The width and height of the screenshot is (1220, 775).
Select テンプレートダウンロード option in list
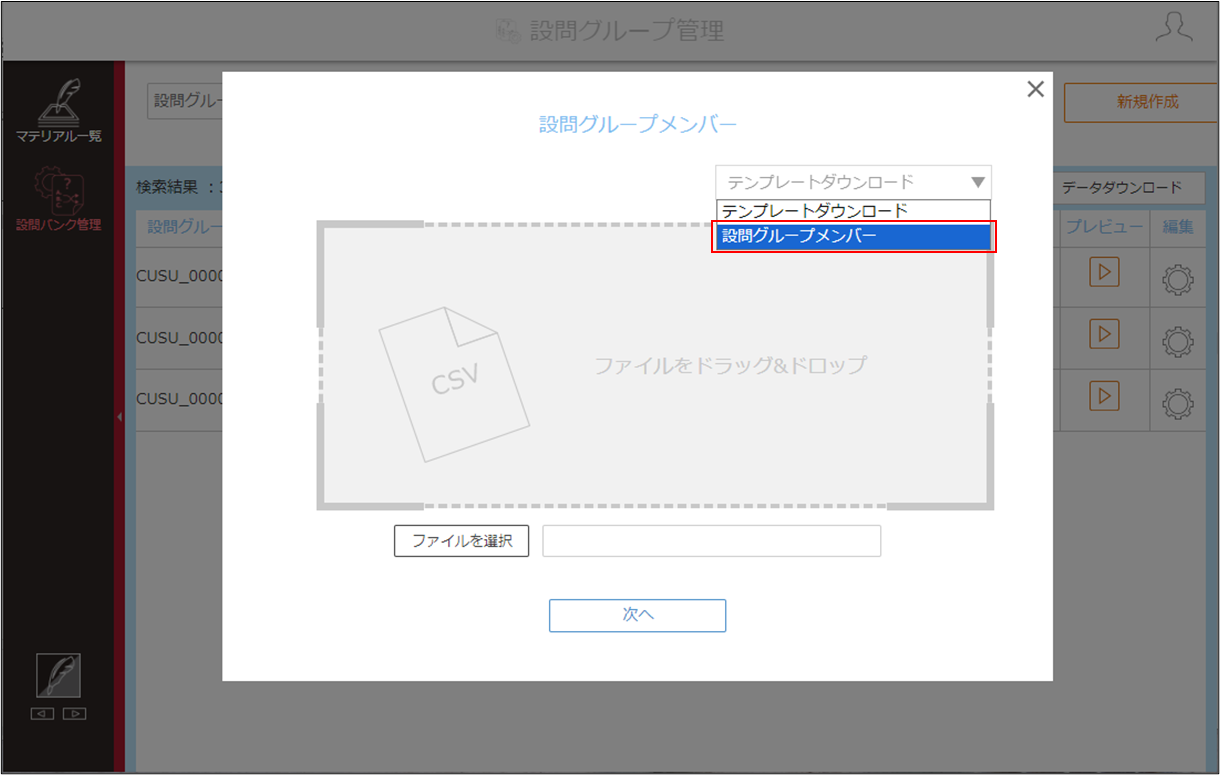[x=853, y=211]
